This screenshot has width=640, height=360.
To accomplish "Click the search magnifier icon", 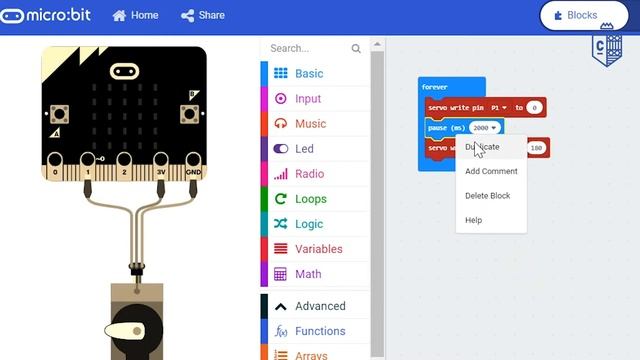I will [x=356, y=49].
